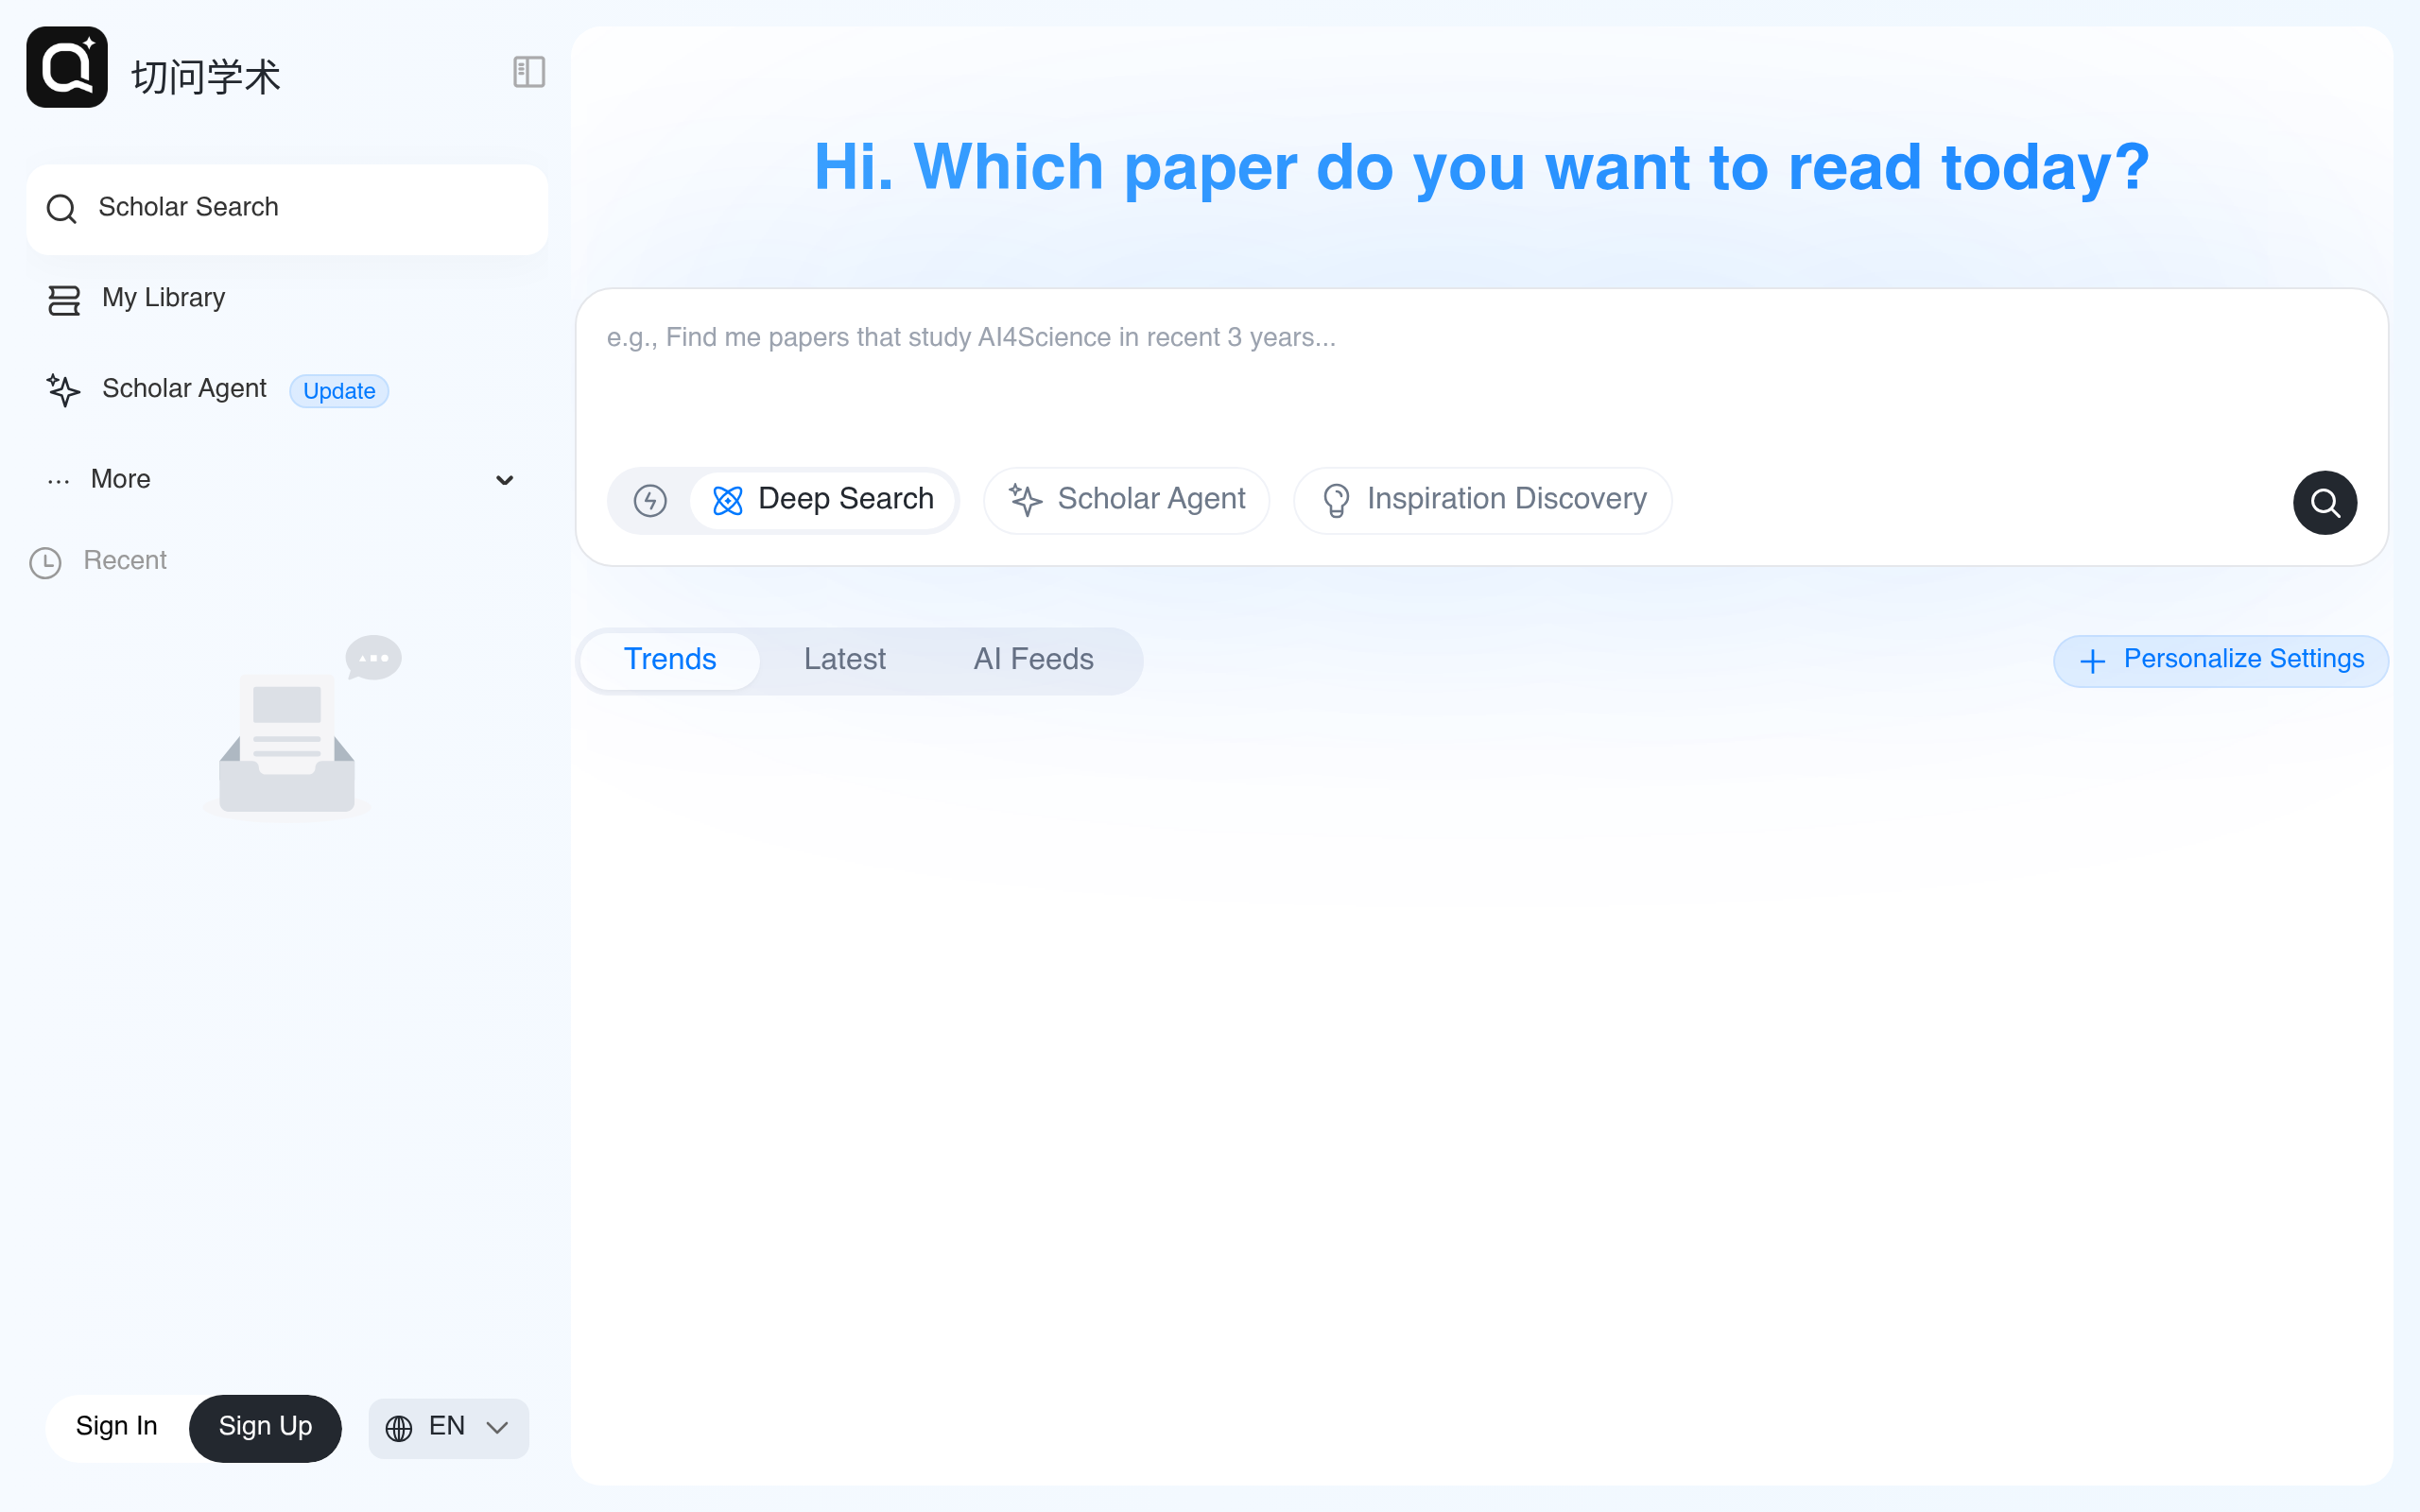Switch to the AI Feeds tab
This screenshot has height=1512, width=2420.
(1033, 660)
